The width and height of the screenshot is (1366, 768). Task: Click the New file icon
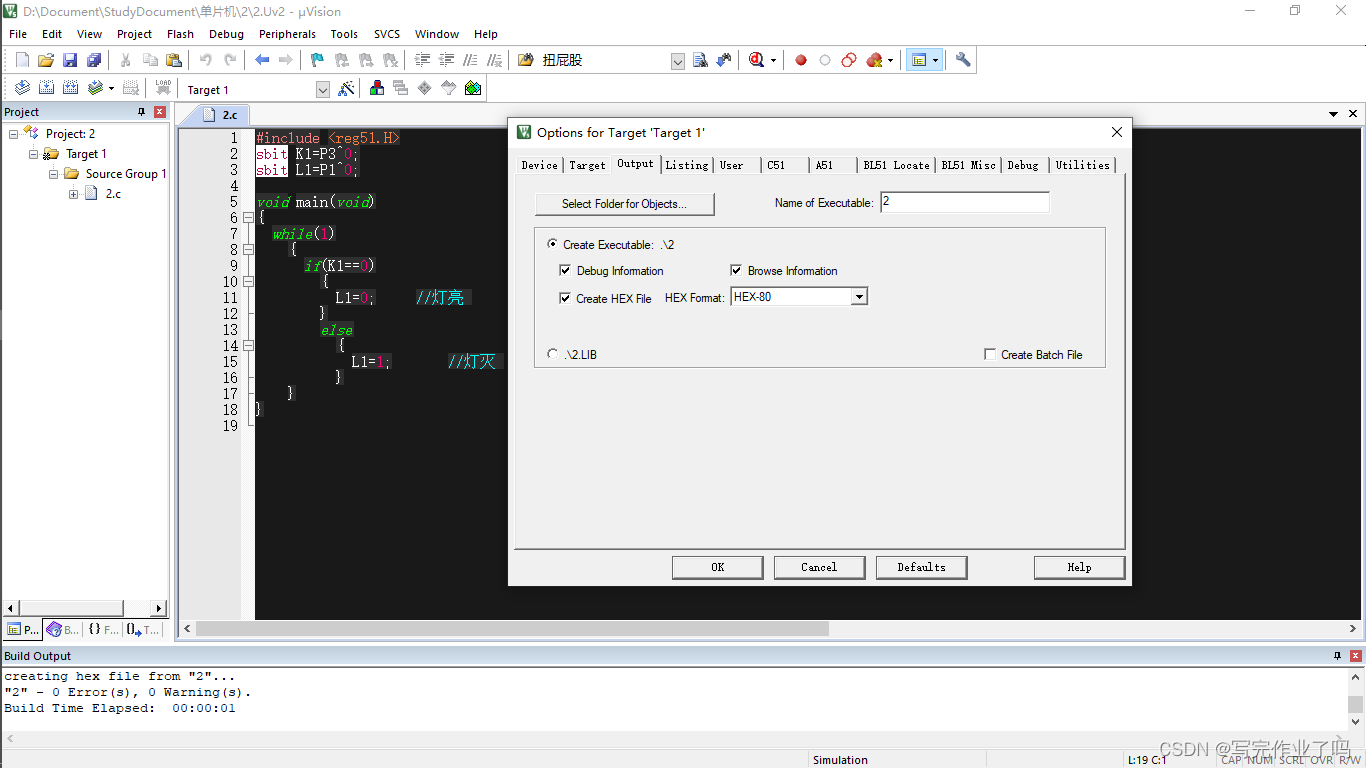click(22, 60)
